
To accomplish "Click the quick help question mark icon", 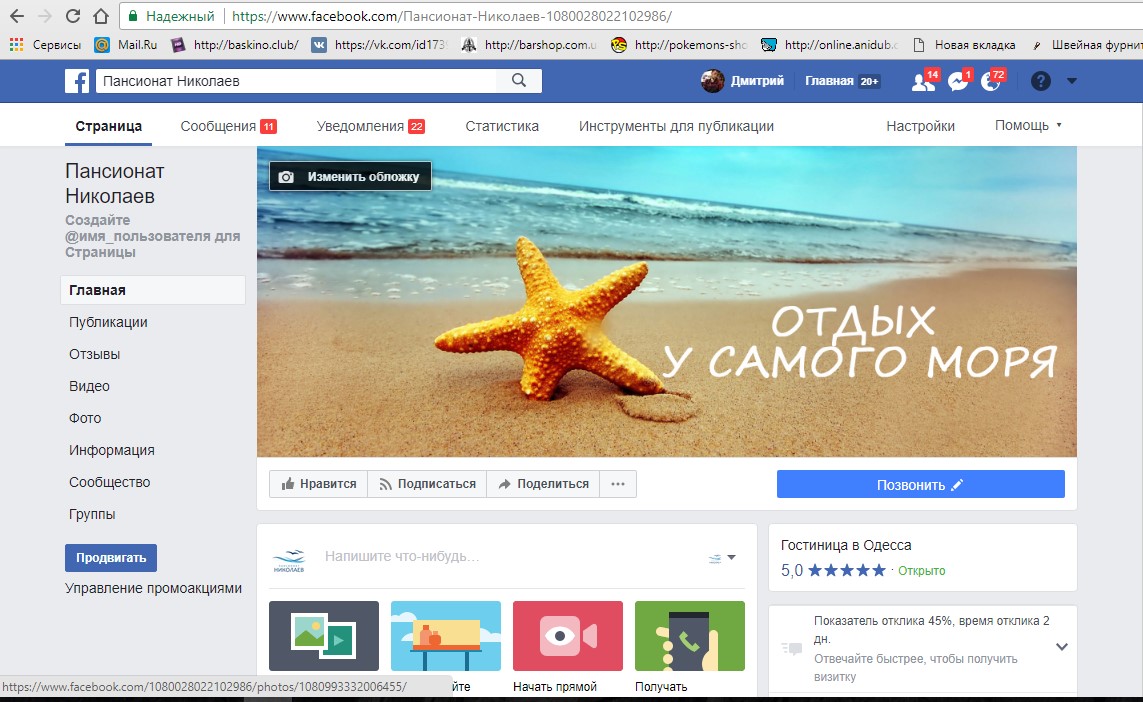I will (1040, 81).
